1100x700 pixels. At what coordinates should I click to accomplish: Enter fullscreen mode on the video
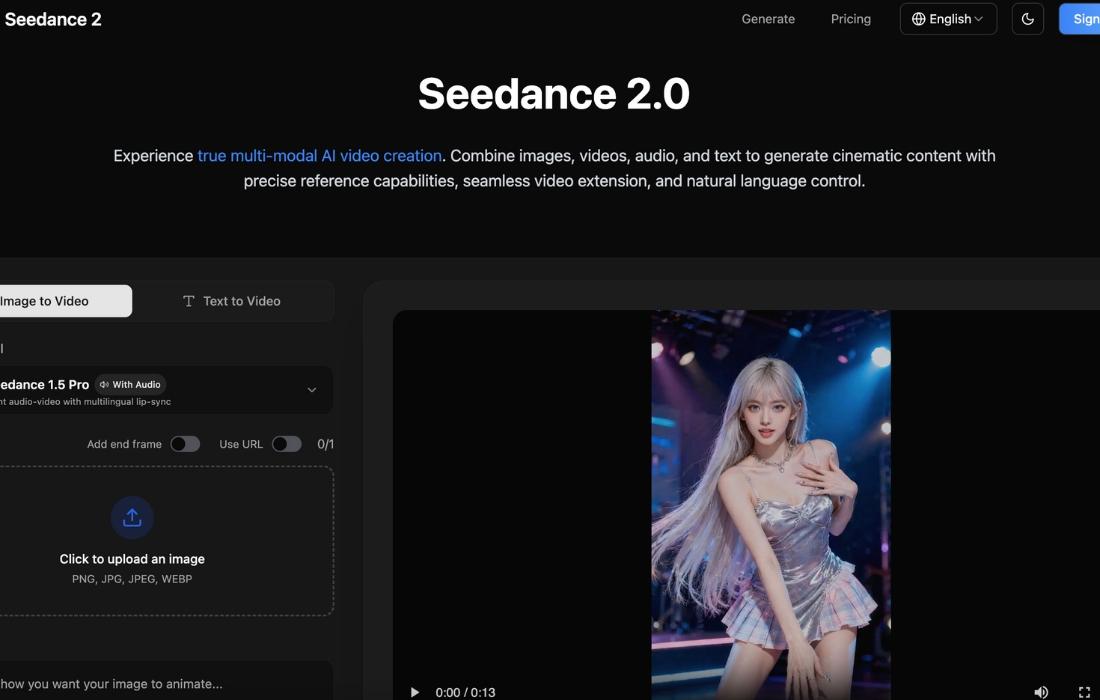[1084, 692]
